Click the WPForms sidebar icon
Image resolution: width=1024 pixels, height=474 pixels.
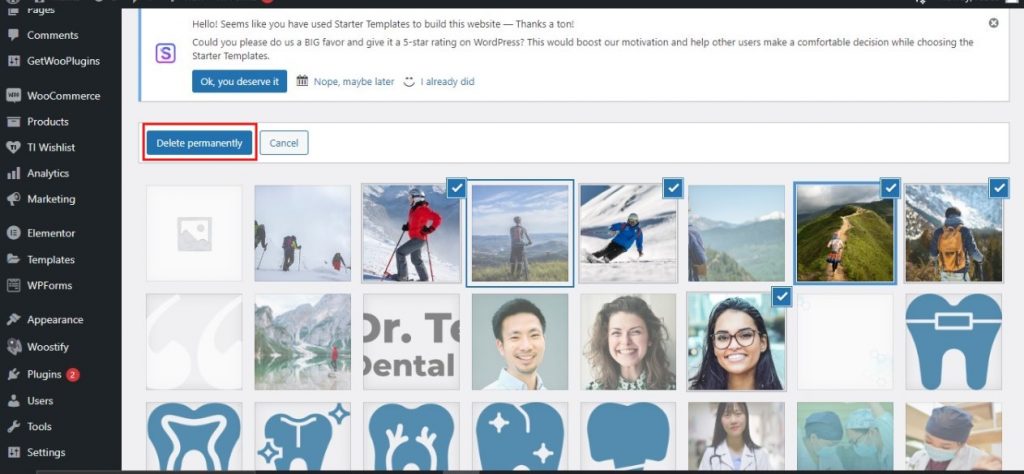tap(13, 285)
